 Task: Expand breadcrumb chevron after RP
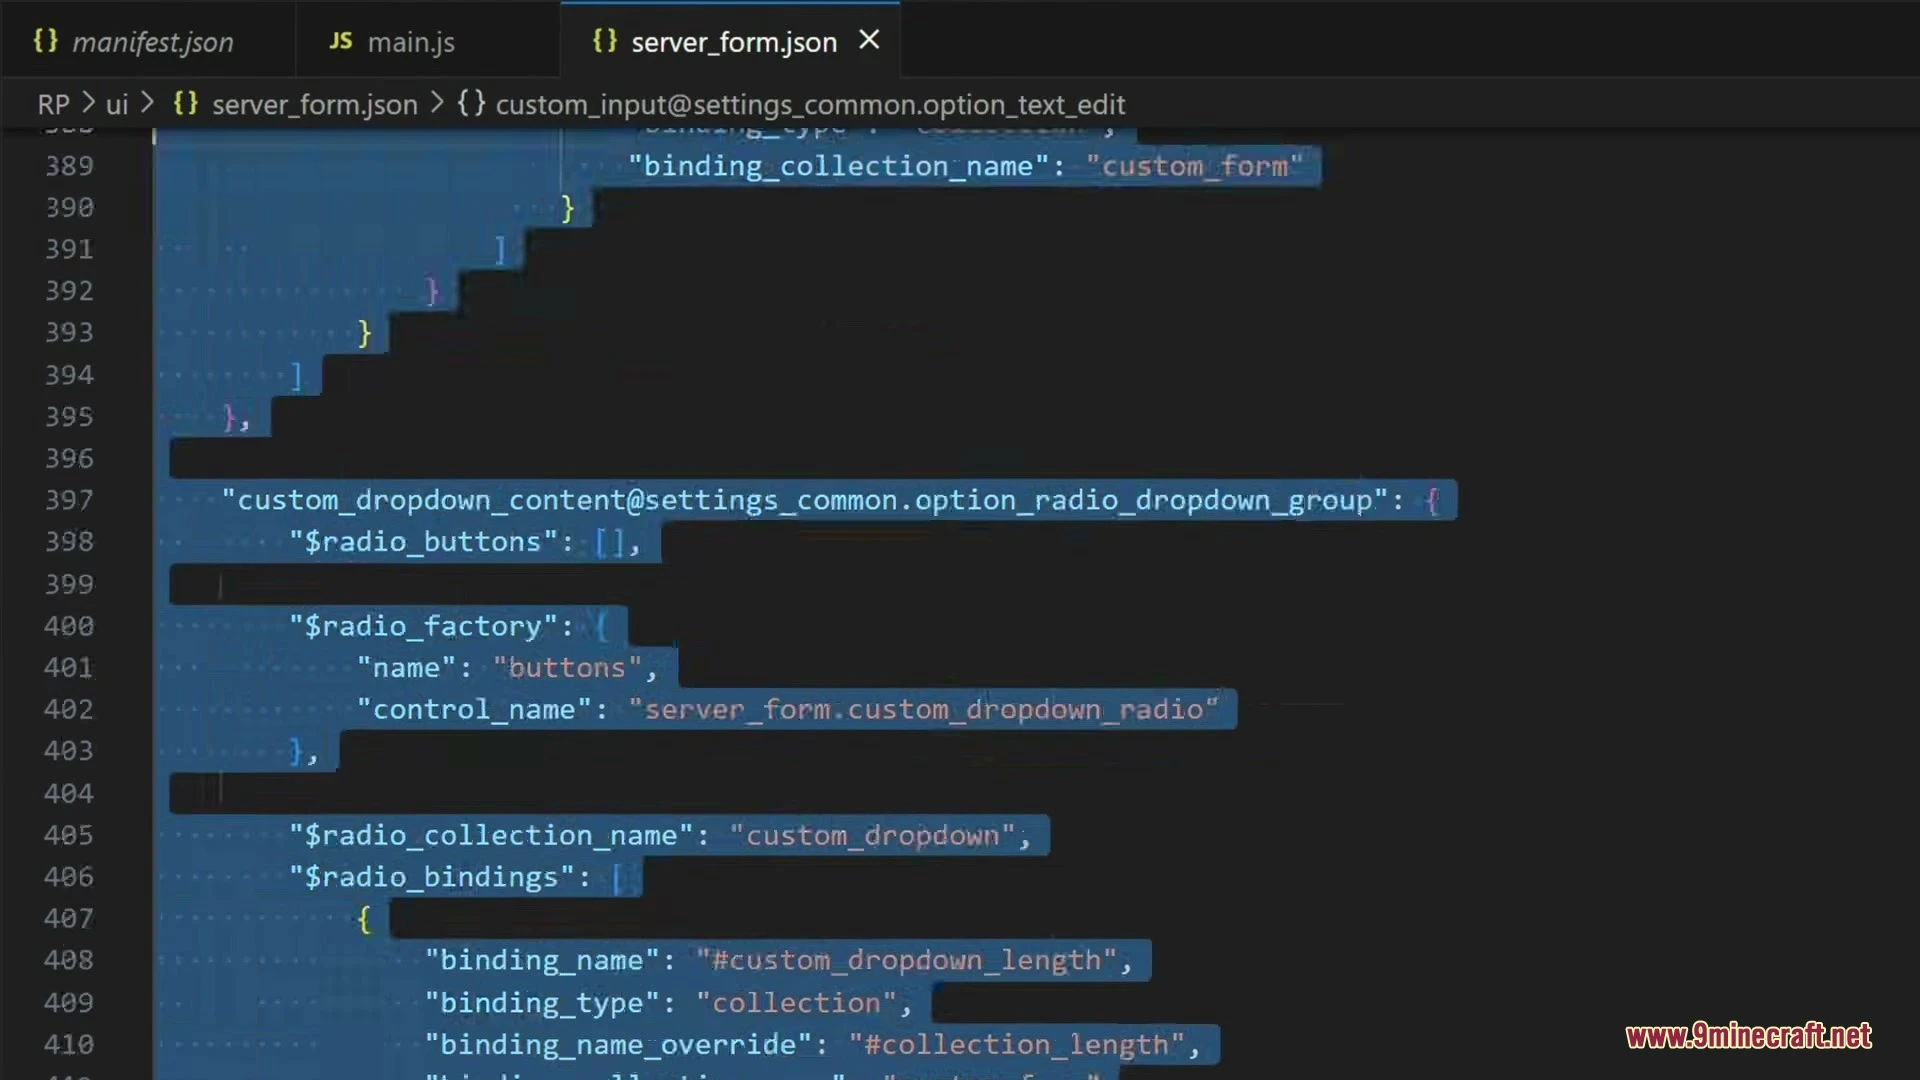(88, 103)
